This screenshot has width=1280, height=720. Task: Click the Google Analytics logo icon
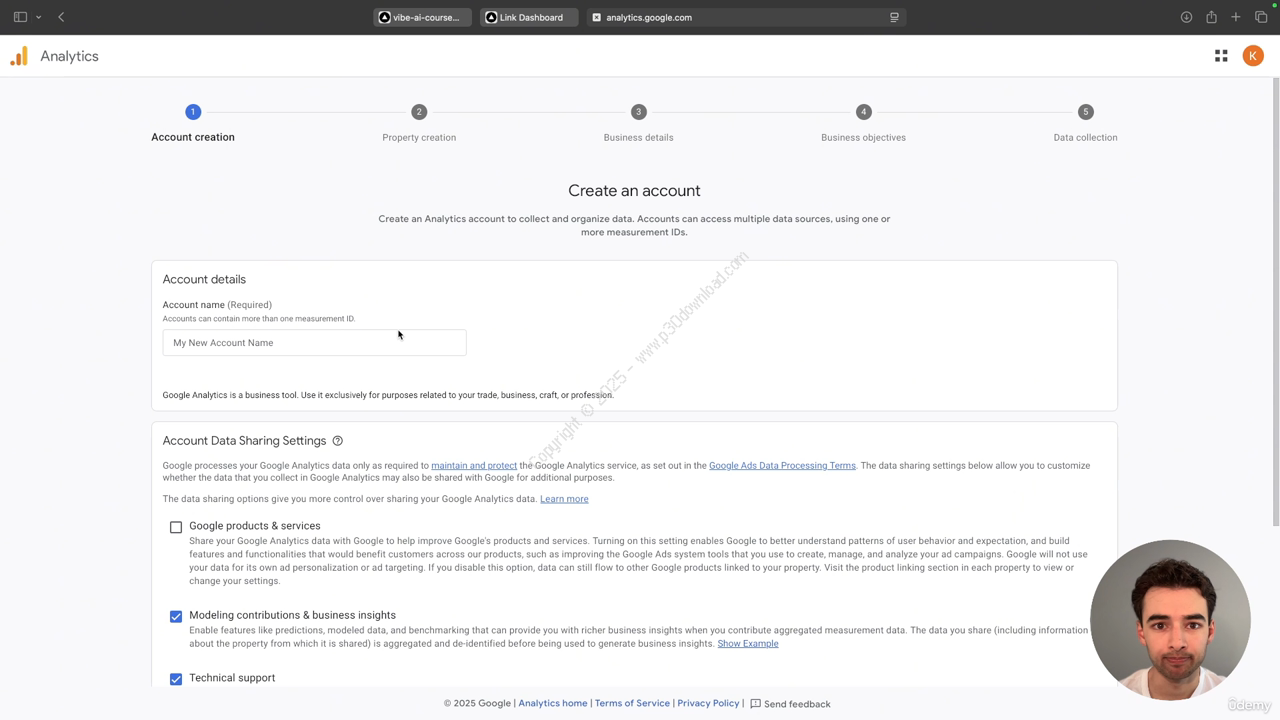point(19,56)
